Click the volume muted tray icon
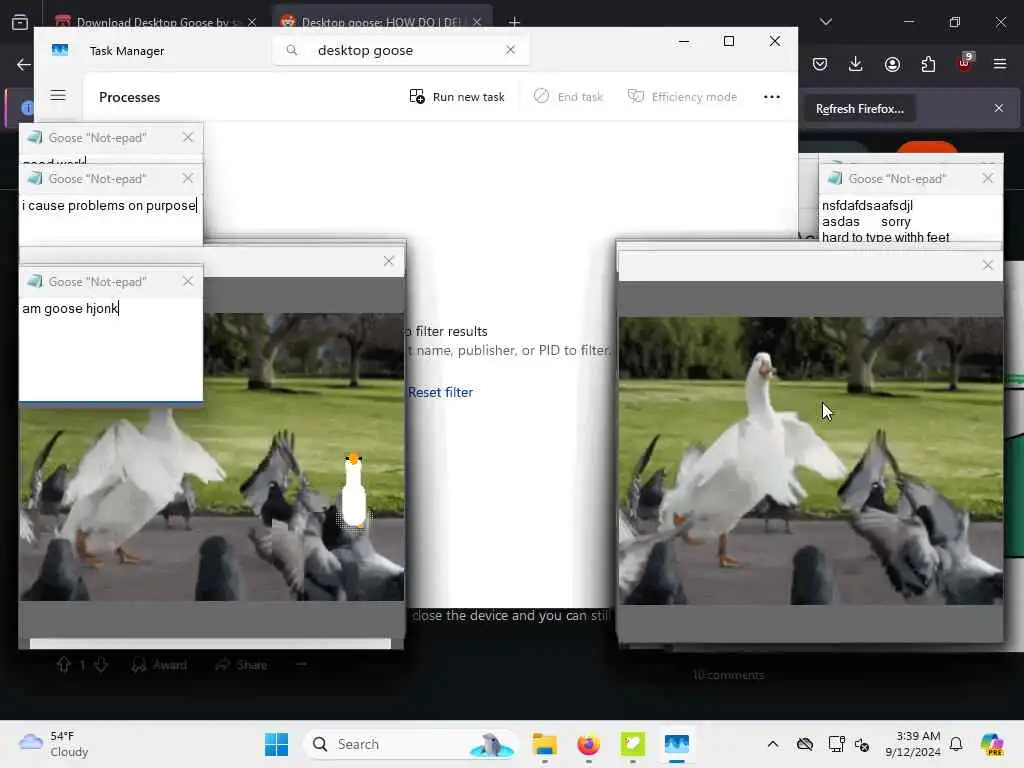This screenshot has width=1024, height=768. [862, 744]
